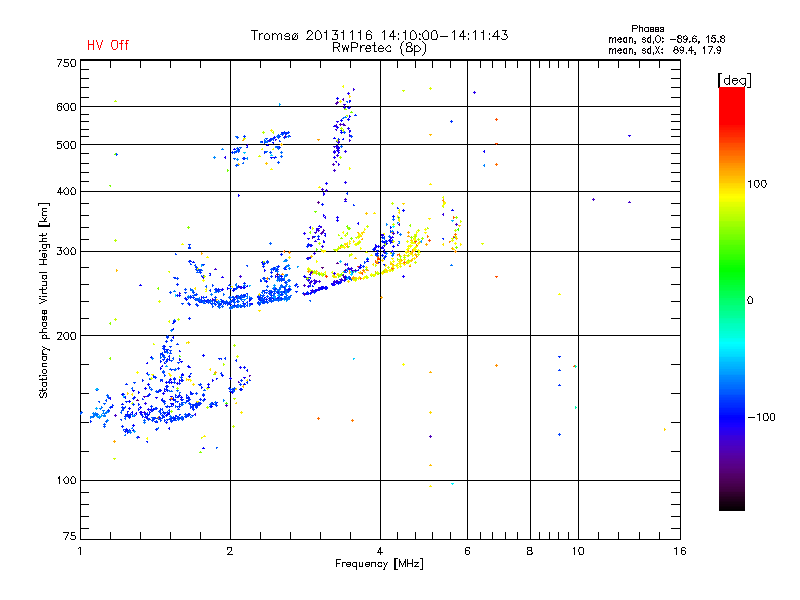The height and width of the screenshot is (600, 800).
Task: Click the '[deg]' colorbar unit label
Action: [x=734, y=80]
